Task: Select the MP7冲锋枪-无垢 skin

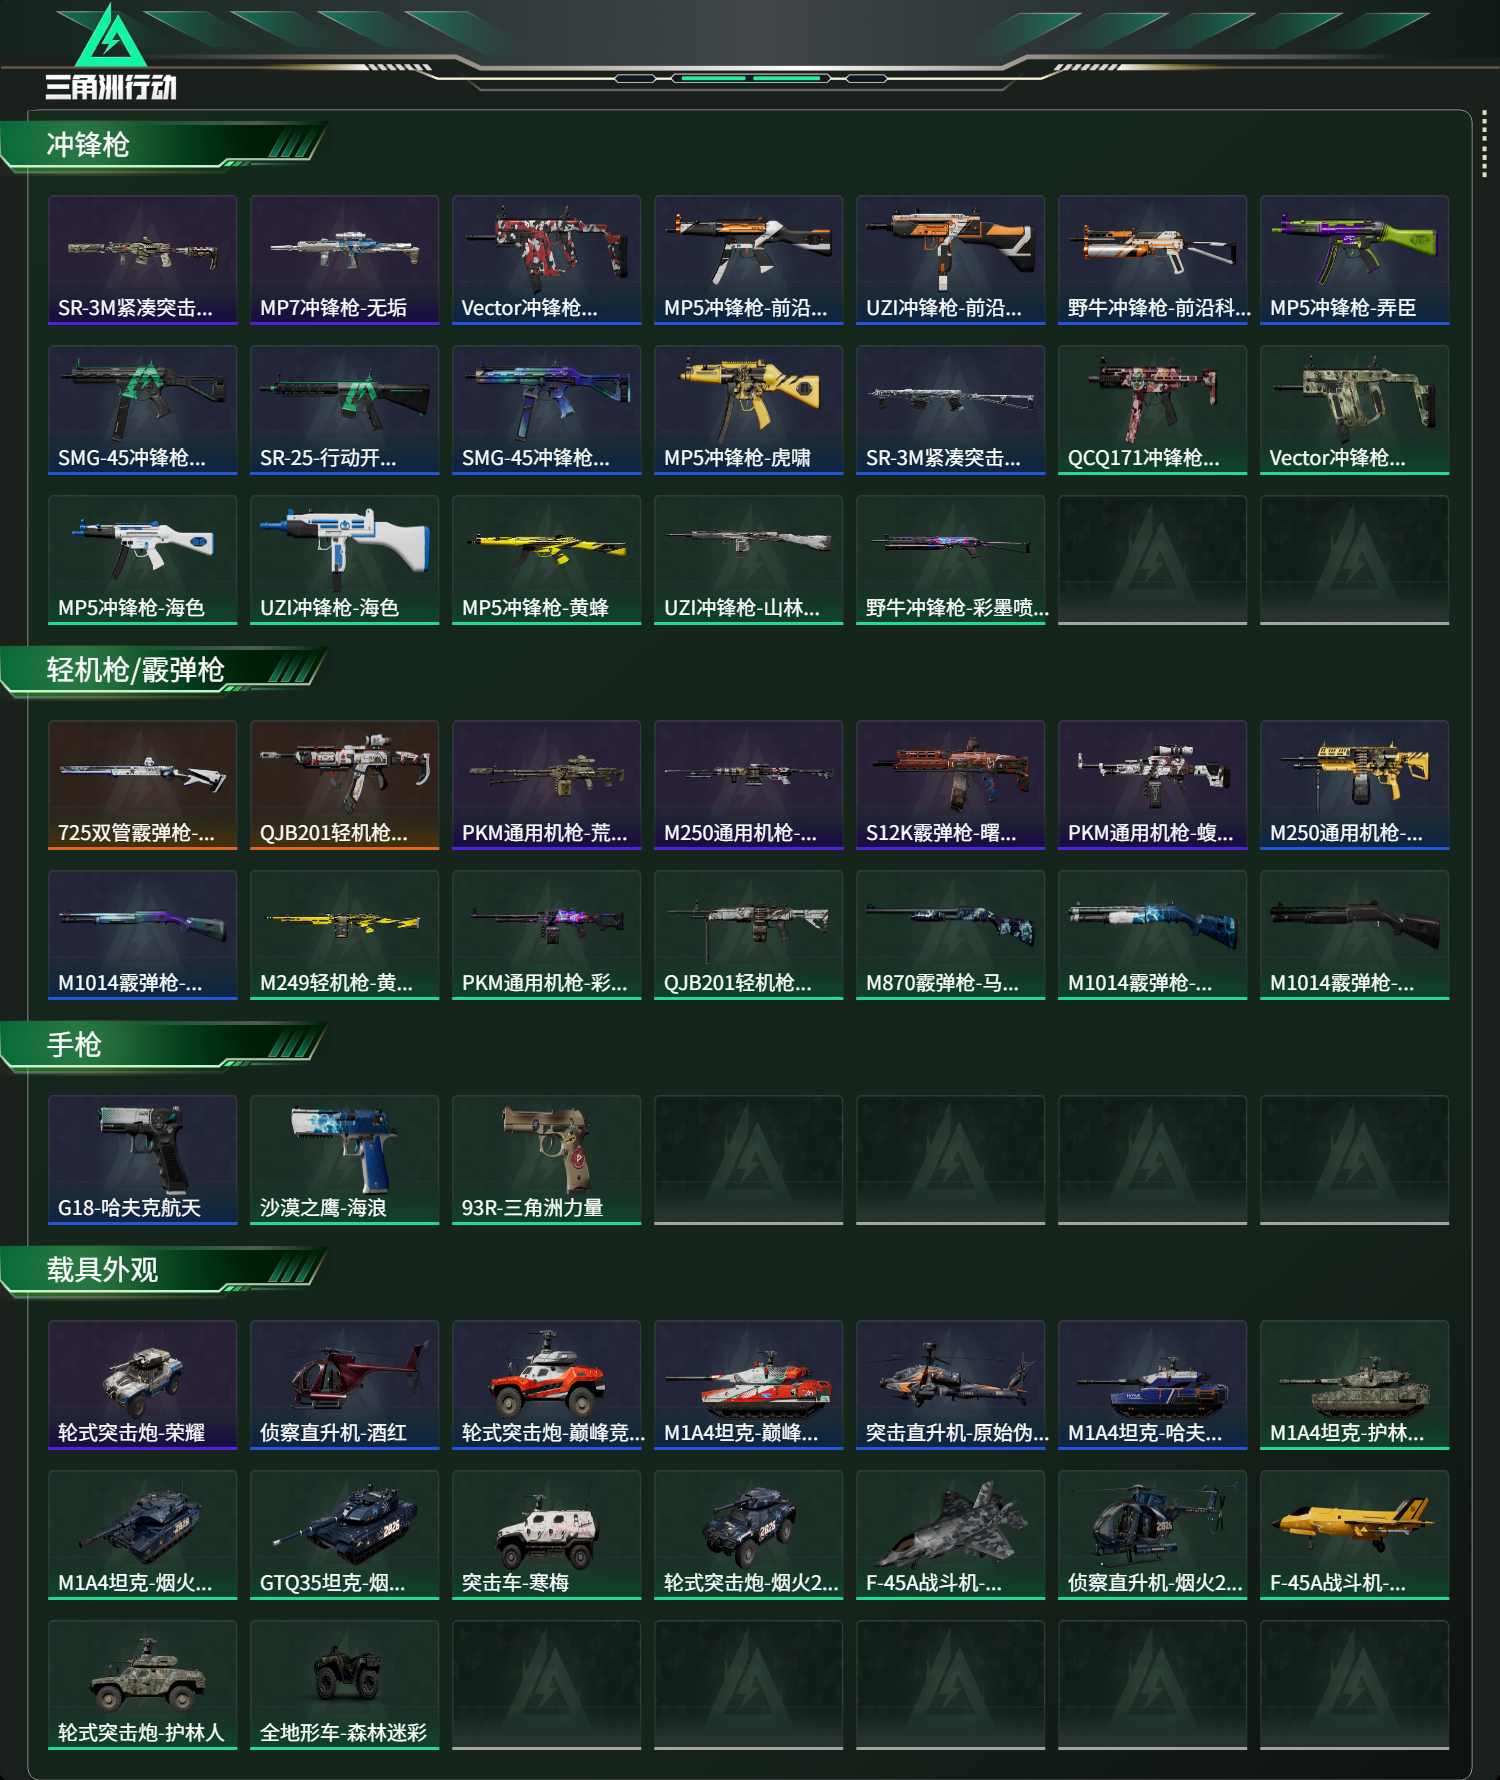Action: pyautogui.click(x=344, y=260)
